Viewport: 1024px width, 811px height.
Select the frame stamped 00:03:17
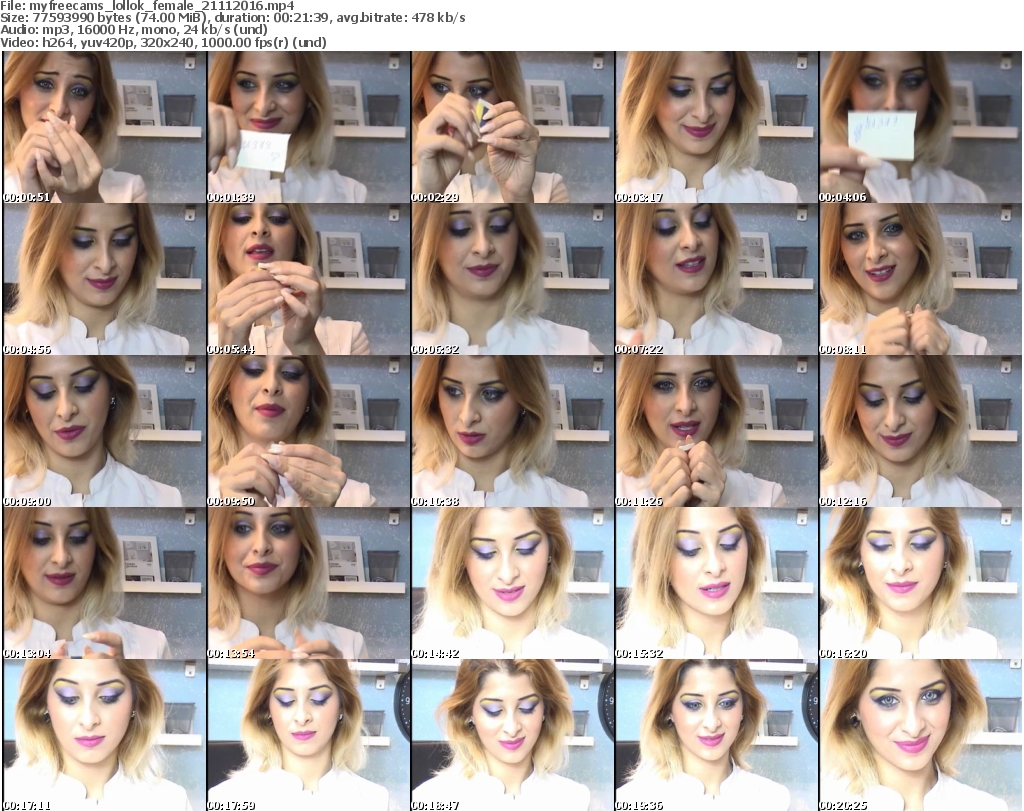coord(716,127)
